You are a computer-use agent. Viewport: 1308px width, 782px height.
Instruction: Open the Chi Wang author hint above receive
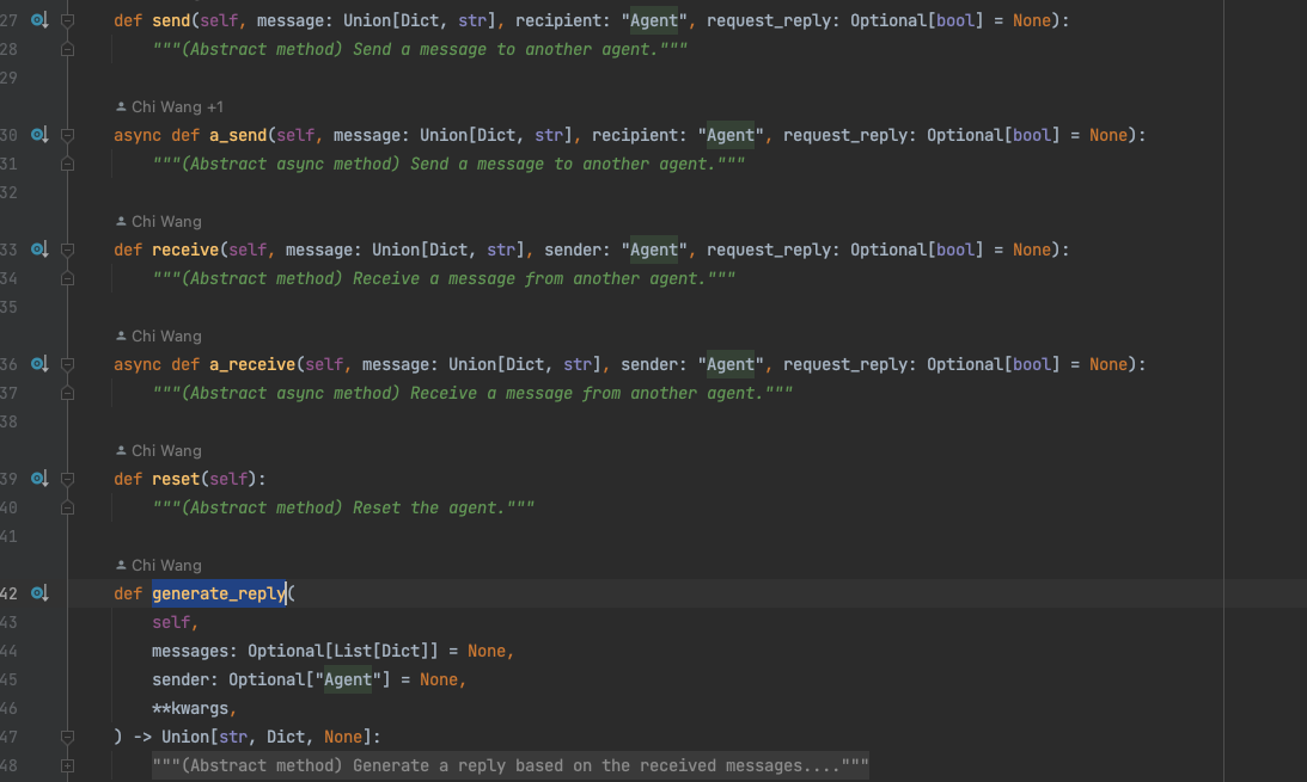click(158, 221)
